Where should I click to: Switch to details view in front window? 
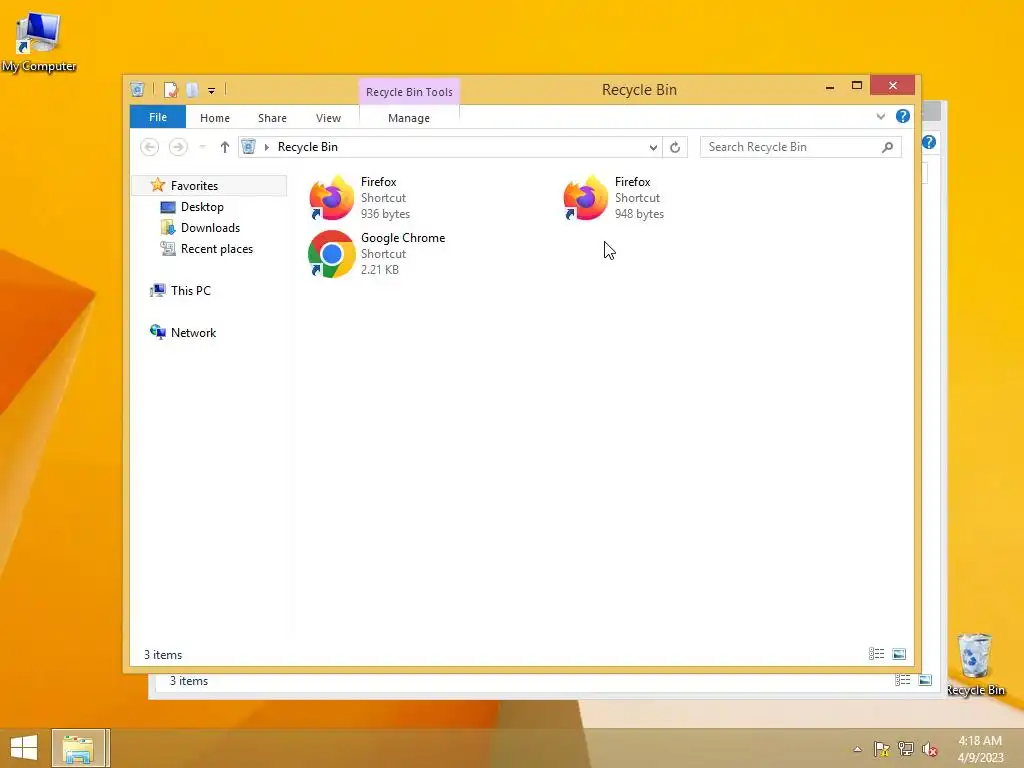click(x=876, y=654)
